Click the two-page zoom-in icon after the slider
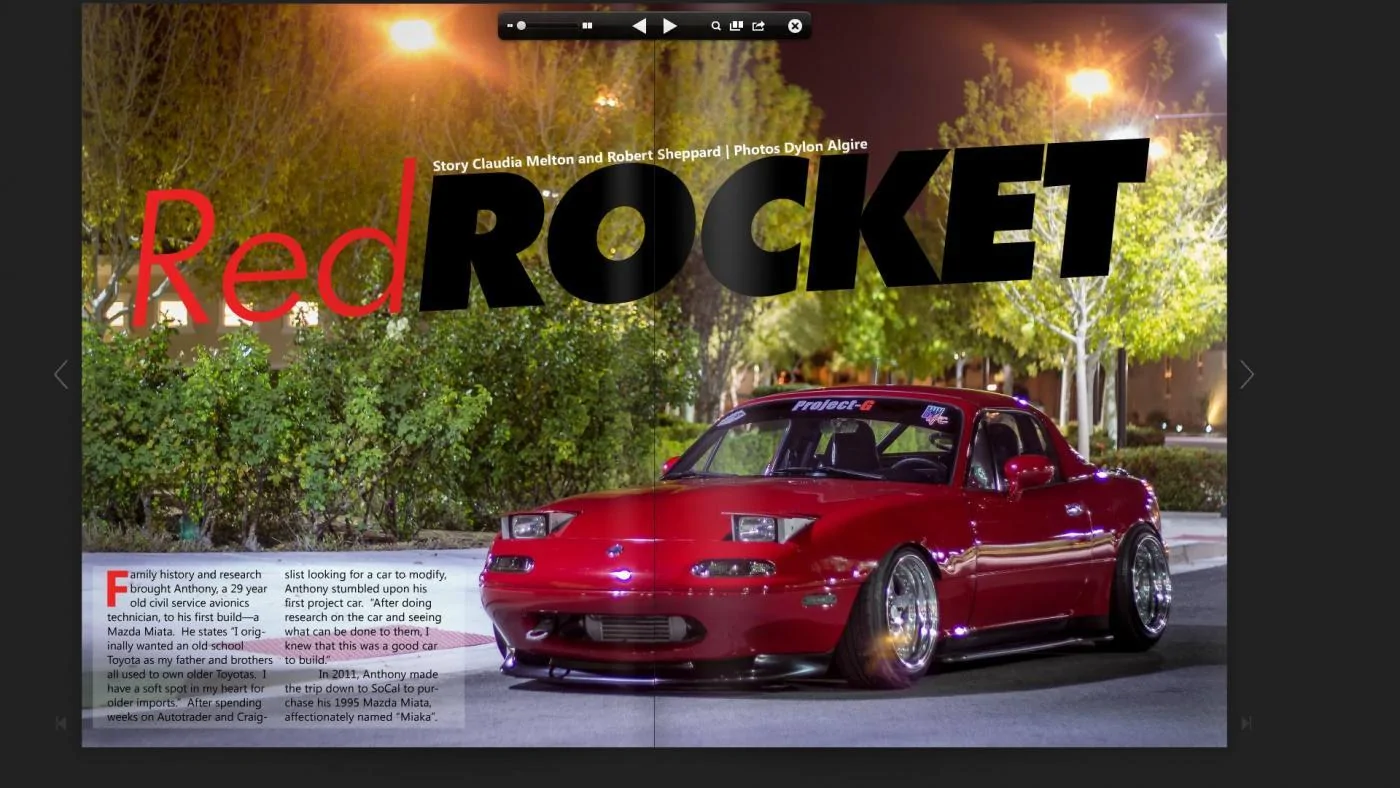The width and height of the screenshot is (1400, 788). [587, 26]
